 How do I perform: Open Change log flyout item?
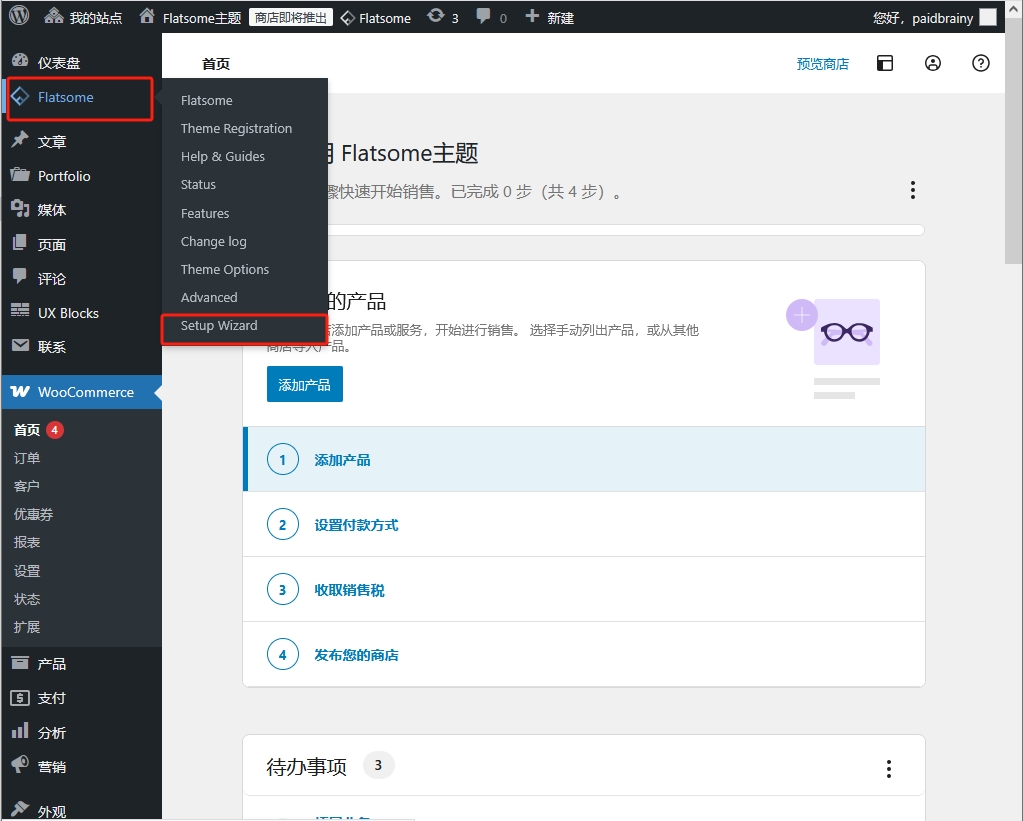[x=213, y=241]
